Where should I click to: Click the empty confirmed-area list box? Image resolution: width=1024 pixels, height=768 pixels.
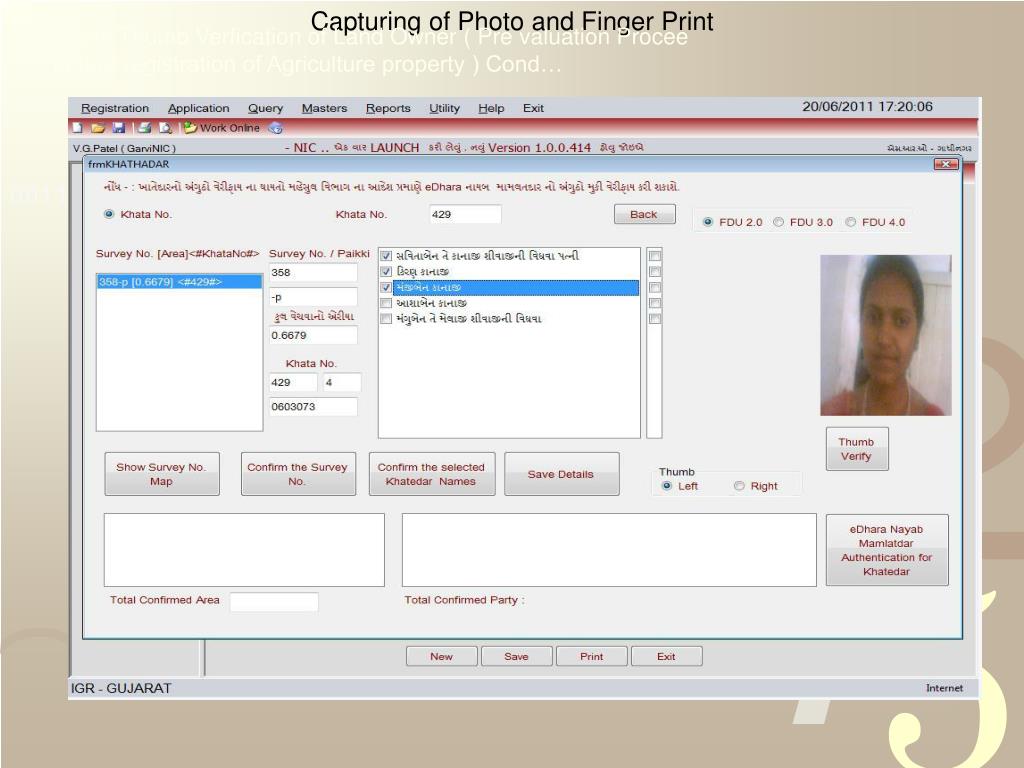tap(244, 550)
